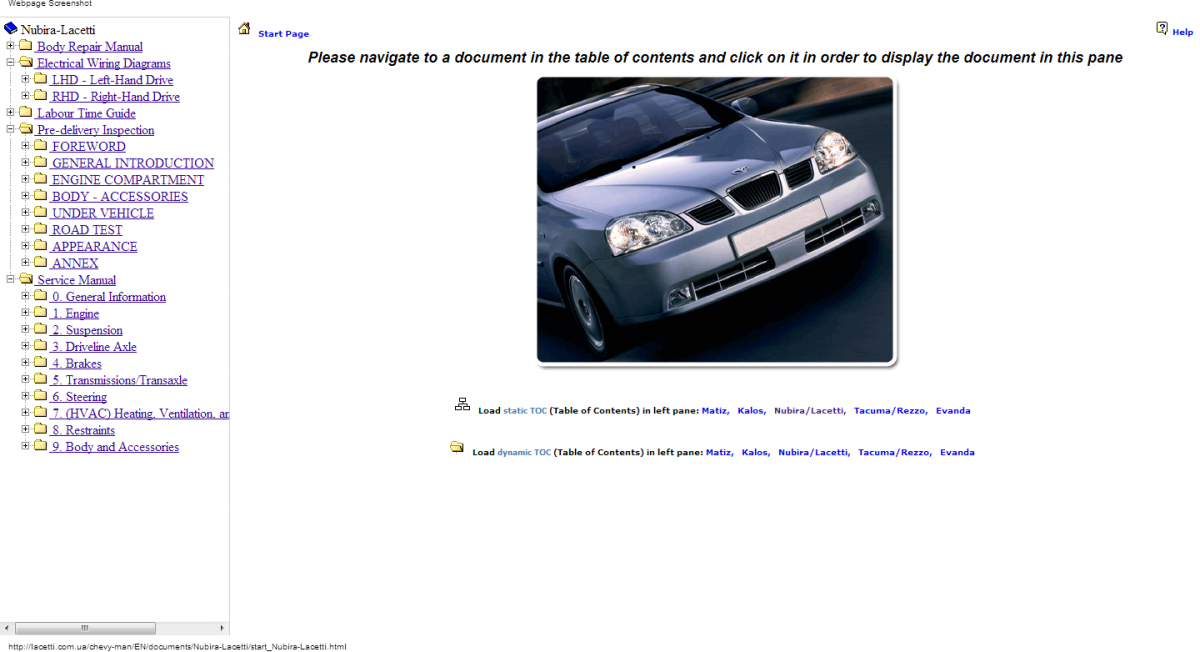
Task: Click the folder icon beside APPEARANCE
Action: pos(41,246)
